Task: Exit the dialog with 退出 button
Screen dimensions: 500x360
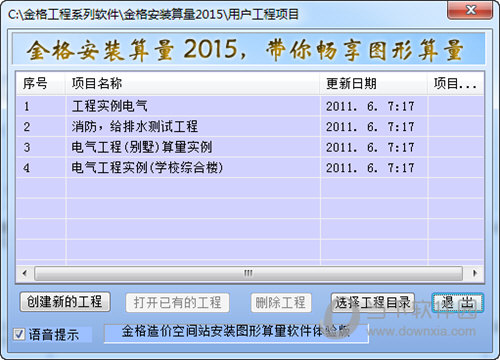Action: (x=458, y=303)
